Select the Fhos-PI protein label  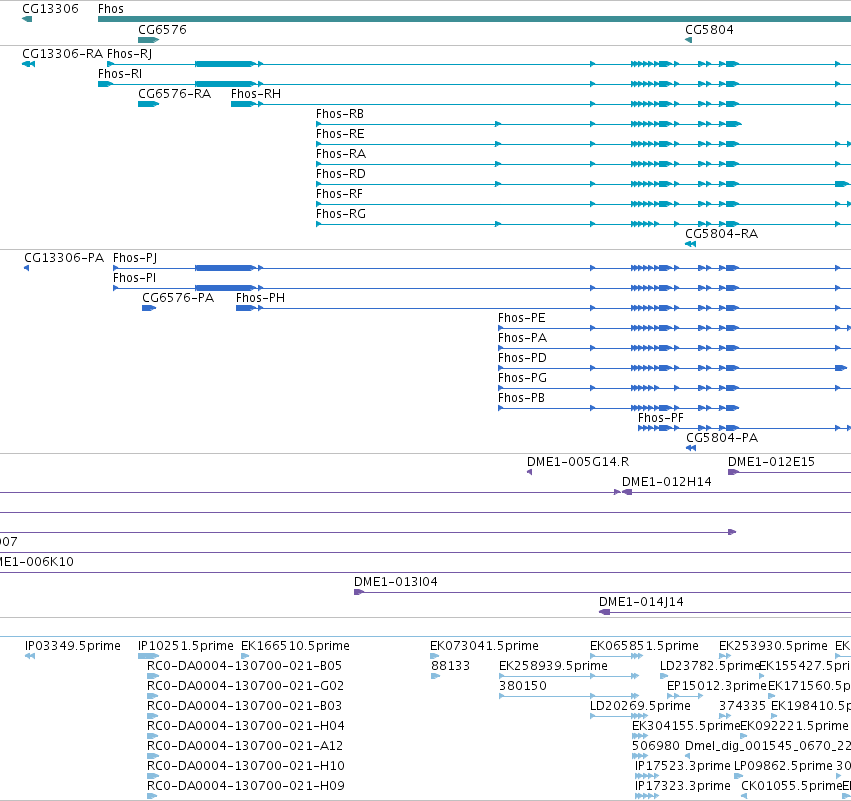[135, 278]
